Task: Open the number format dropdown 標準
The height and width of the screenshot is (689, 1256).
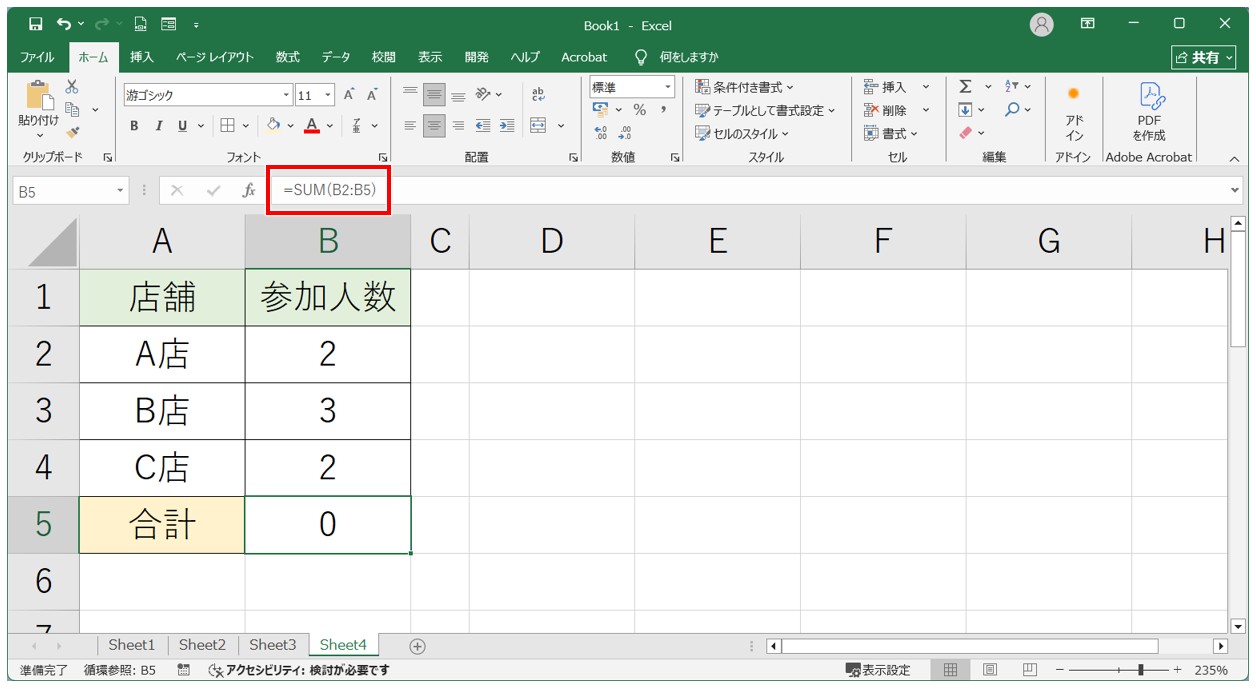Action: coord(666,87)
